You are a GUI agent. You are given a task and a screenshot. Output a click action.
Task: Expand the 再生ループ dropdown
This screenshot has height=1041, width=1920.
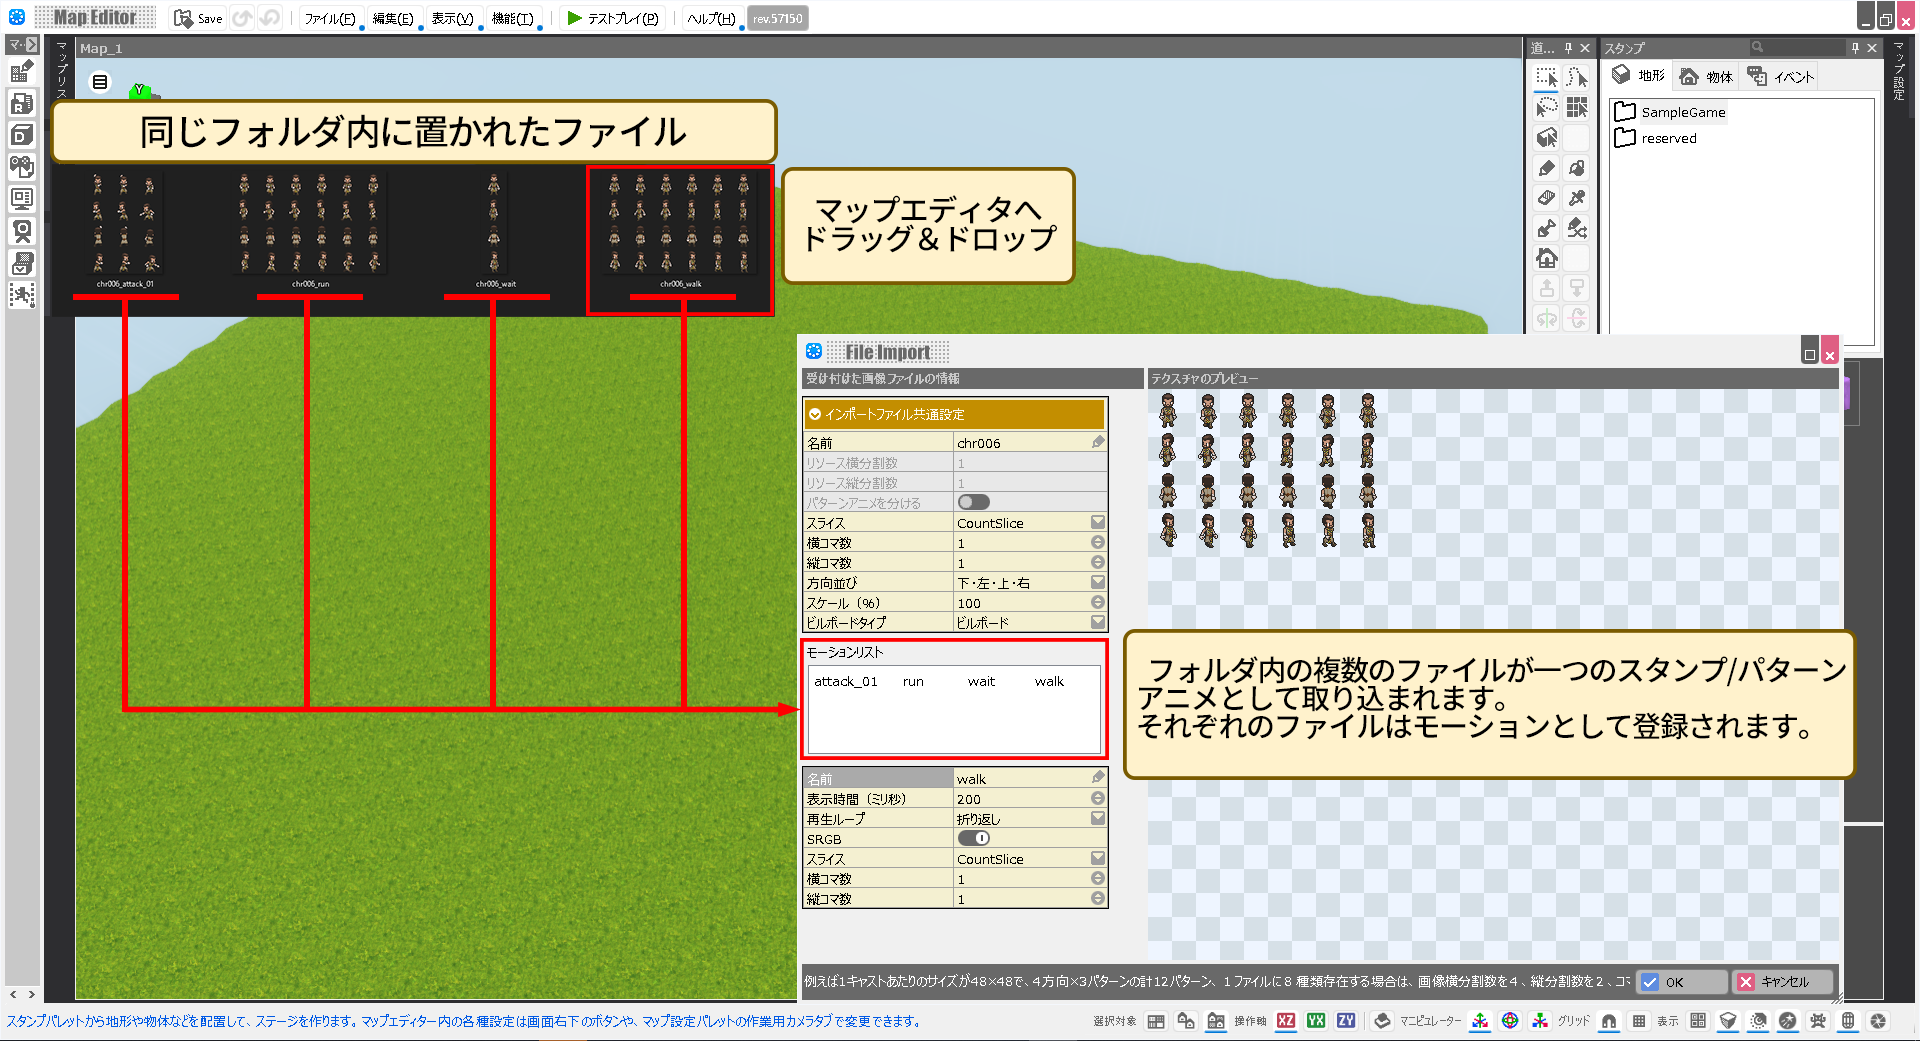1097,818
